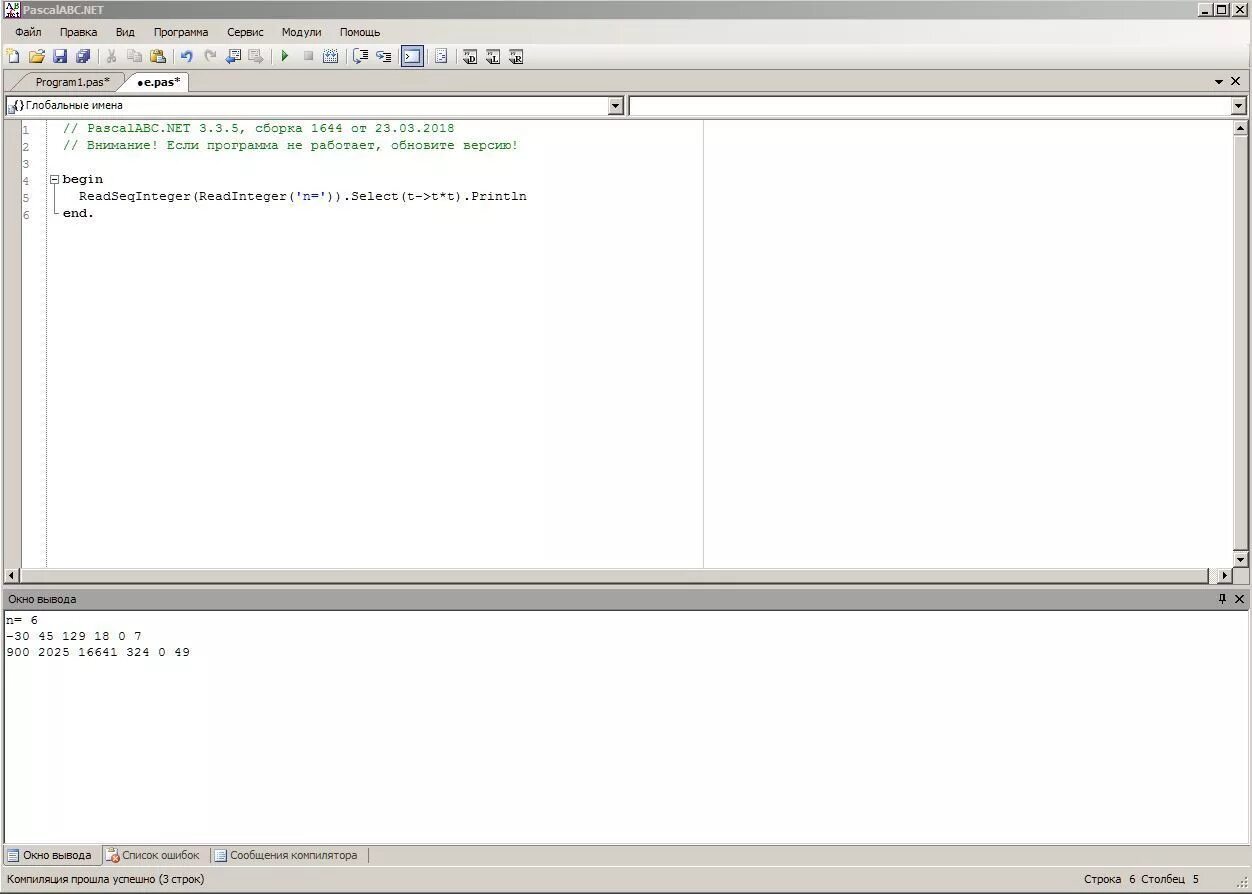Screen dimensions: 1252x894
Task: Open the Сервис menu
Action: pos(245,32)
